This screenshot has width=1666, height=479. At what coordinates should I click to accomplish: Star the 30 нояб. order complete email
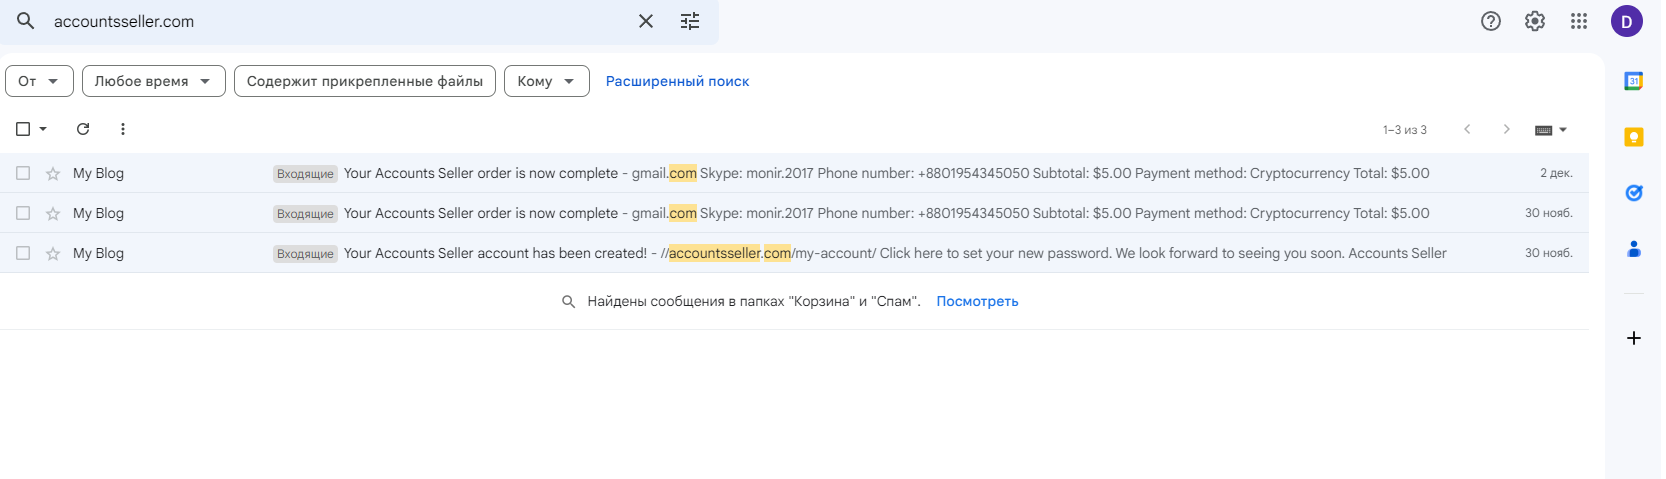click(x=53, y=214)
